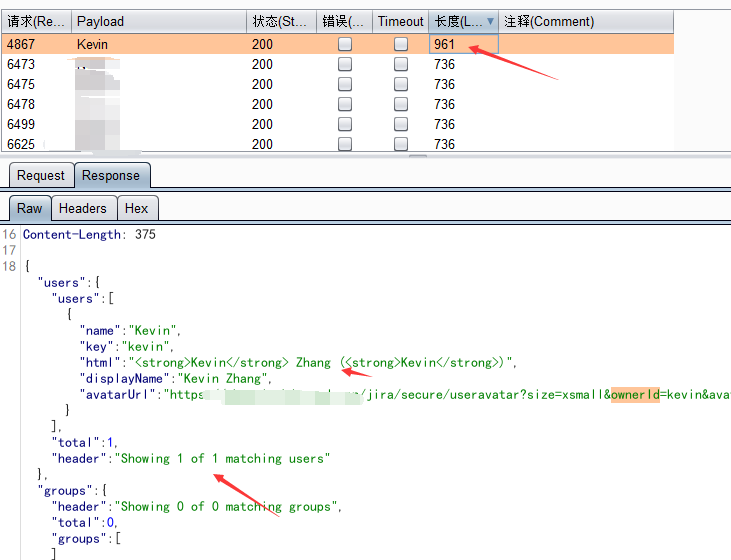Select request number 6478

(x=21, y=104)
